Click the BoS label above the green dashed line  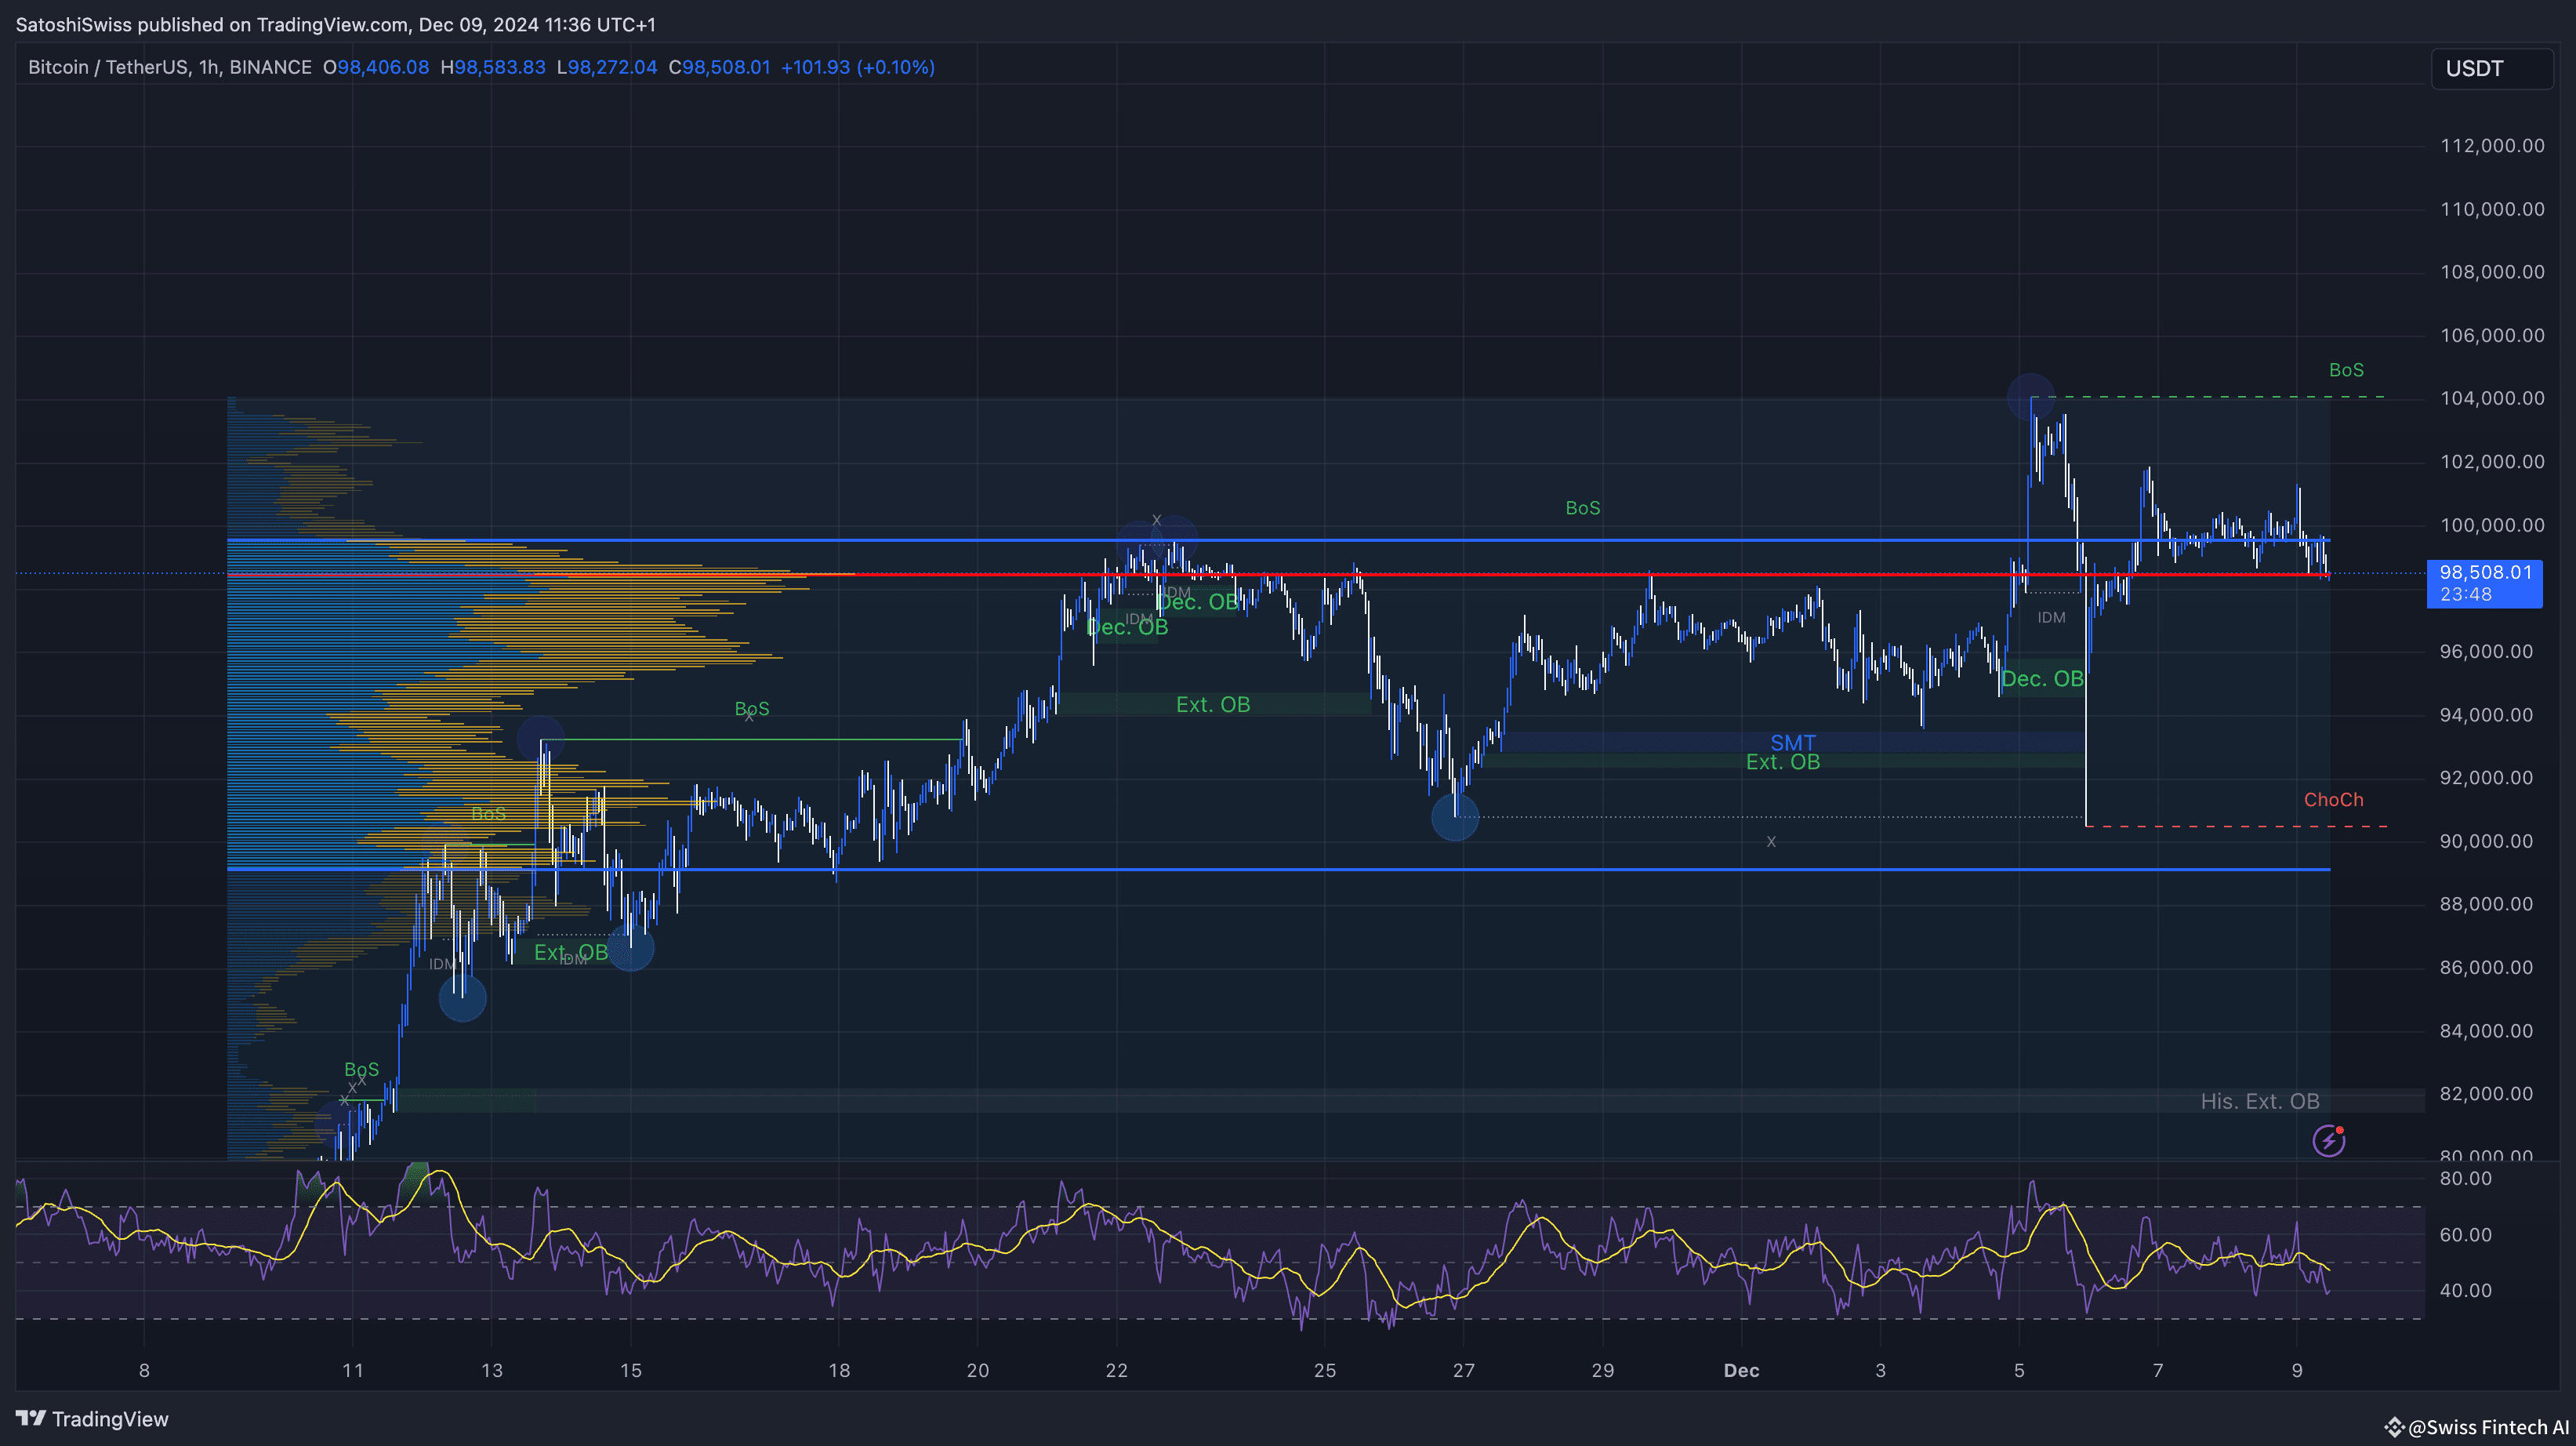[2346, 370]
